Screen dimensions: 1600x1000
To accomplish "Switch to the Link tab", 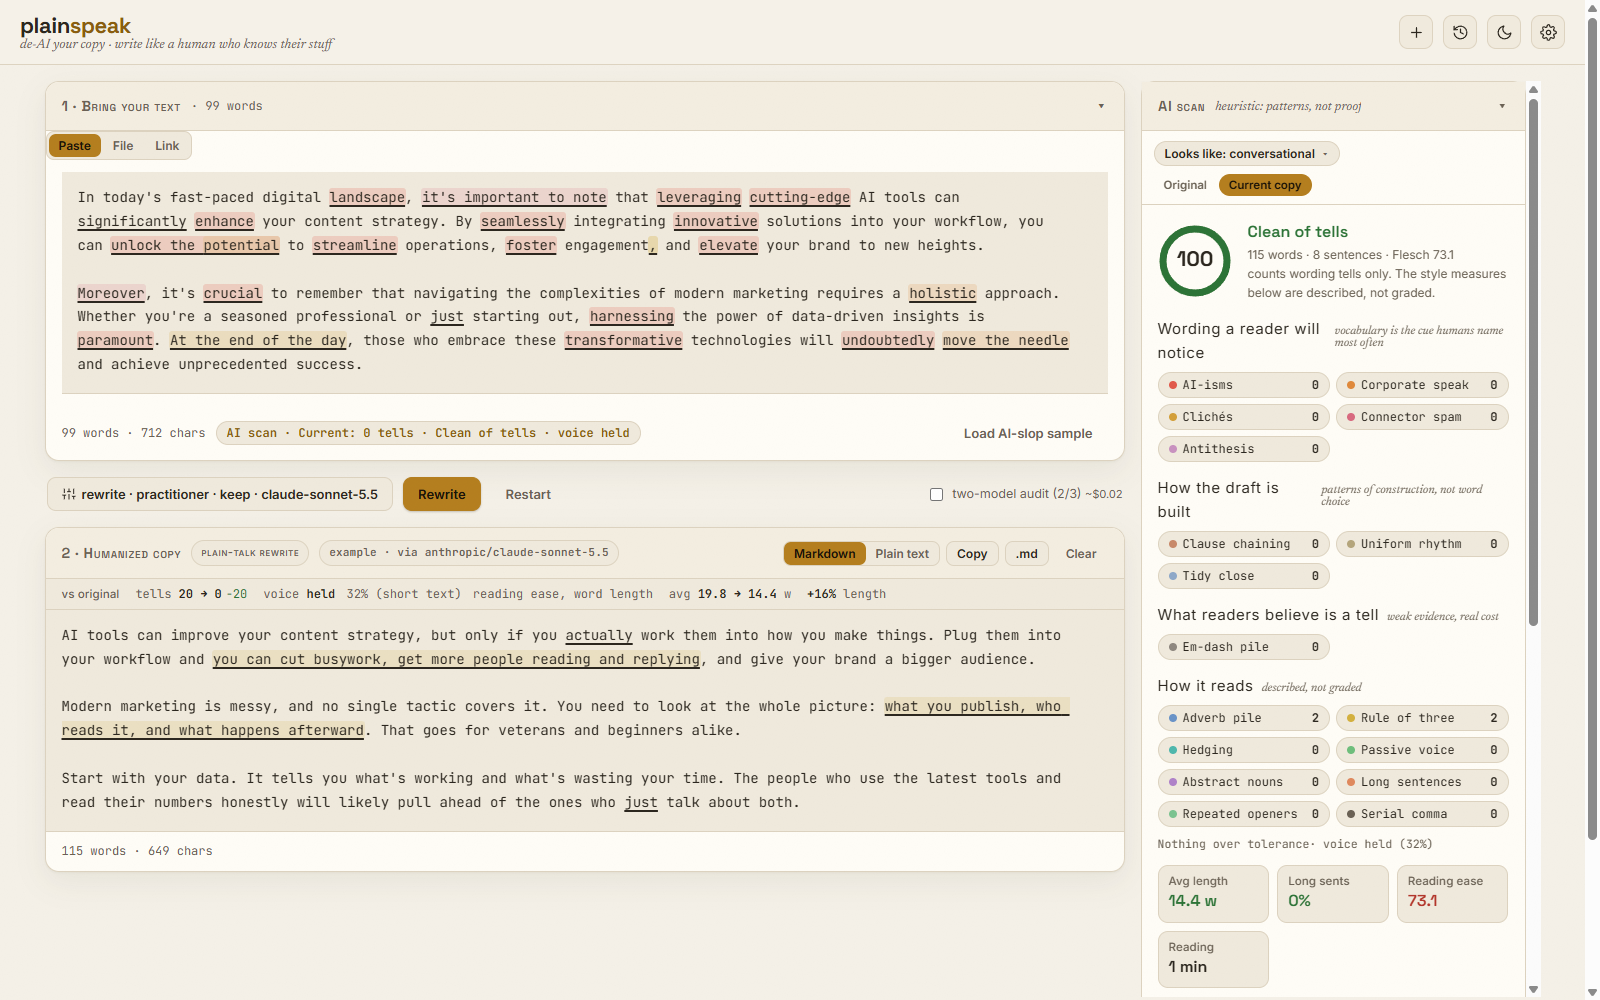I will coord(167,146).
